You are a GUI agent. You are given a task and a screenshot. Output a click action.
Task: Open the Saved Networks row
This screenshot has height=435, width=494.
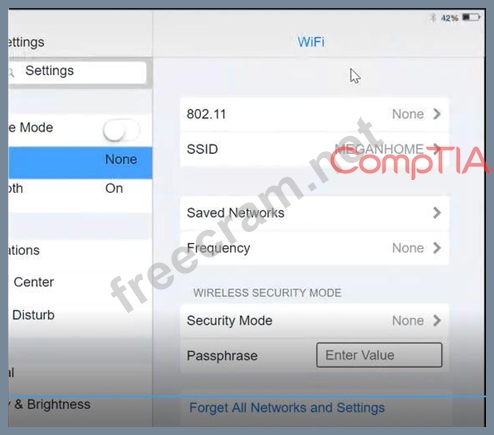coord(314,213)
